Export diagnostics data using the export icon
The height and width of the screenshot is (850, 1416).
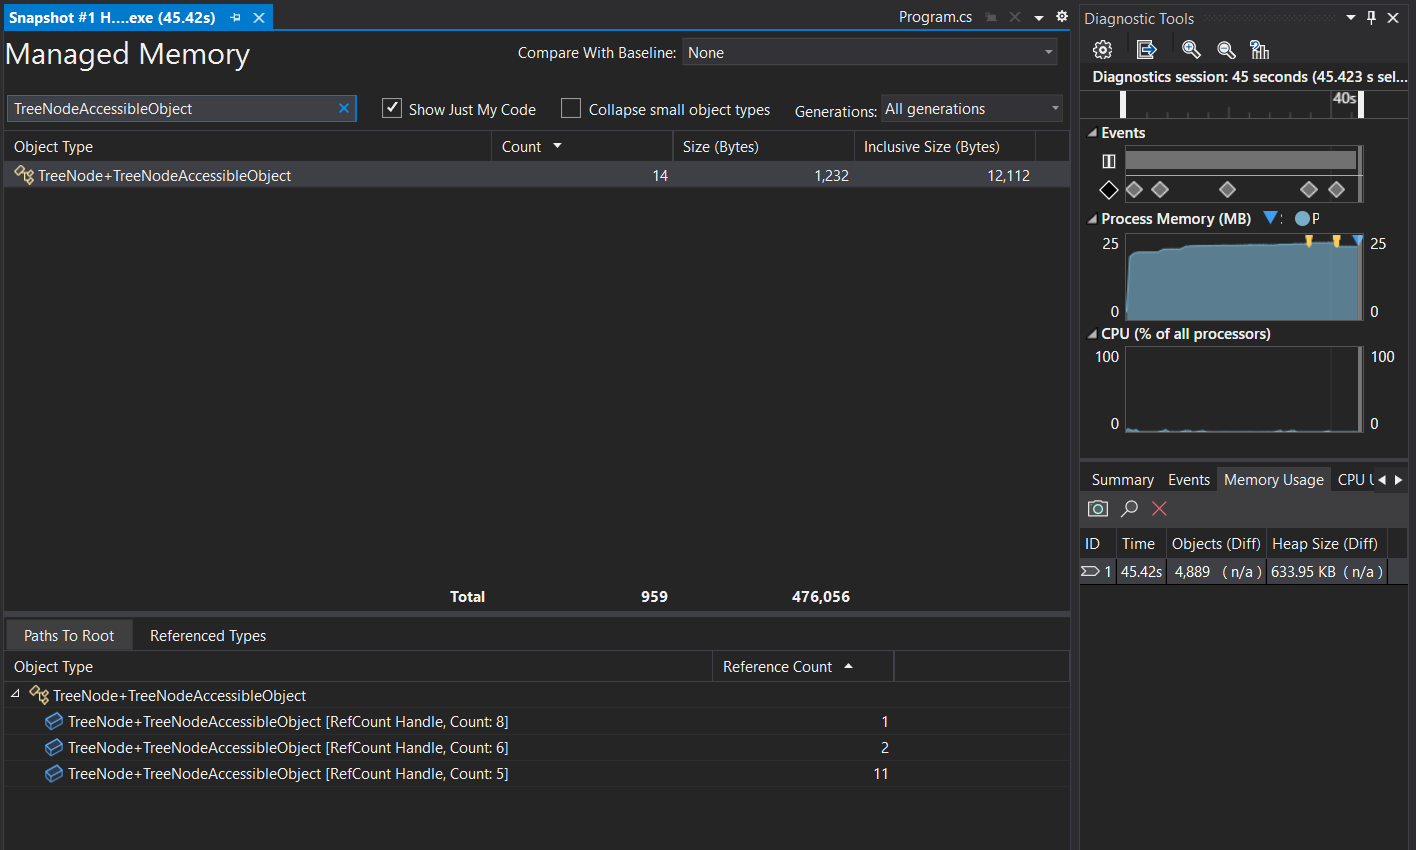coord(1146,49)
